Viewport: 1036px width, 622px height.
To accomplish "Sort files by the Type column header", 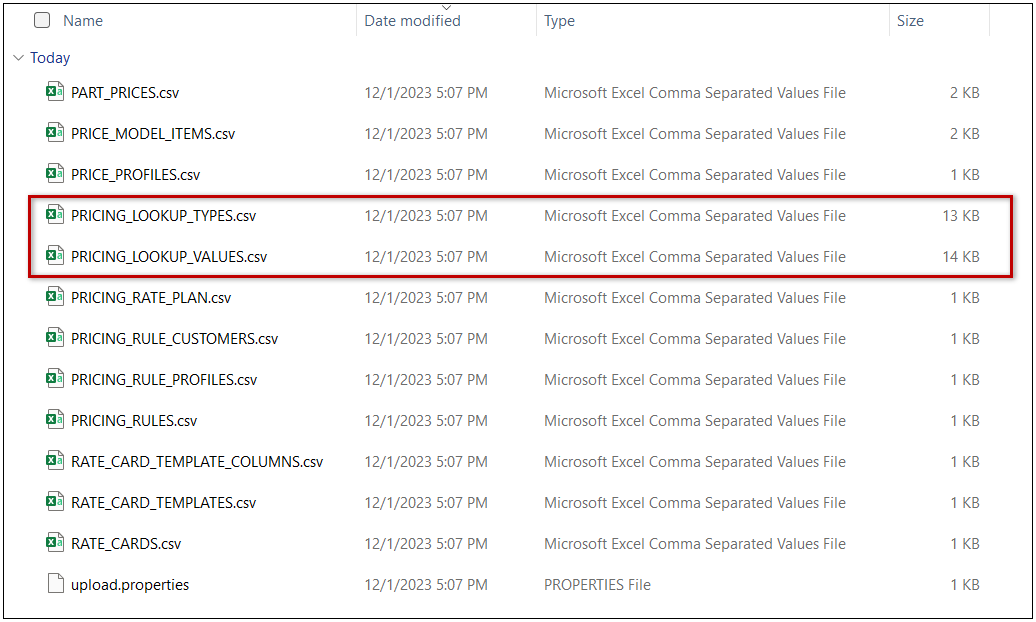I will (559, 21).
